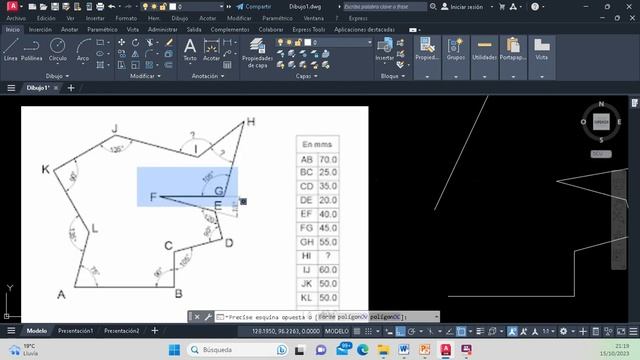The height and width of the screenshot is (360, 640).
Task: Select the Array tool in Modificar panel
Action: 149,65
